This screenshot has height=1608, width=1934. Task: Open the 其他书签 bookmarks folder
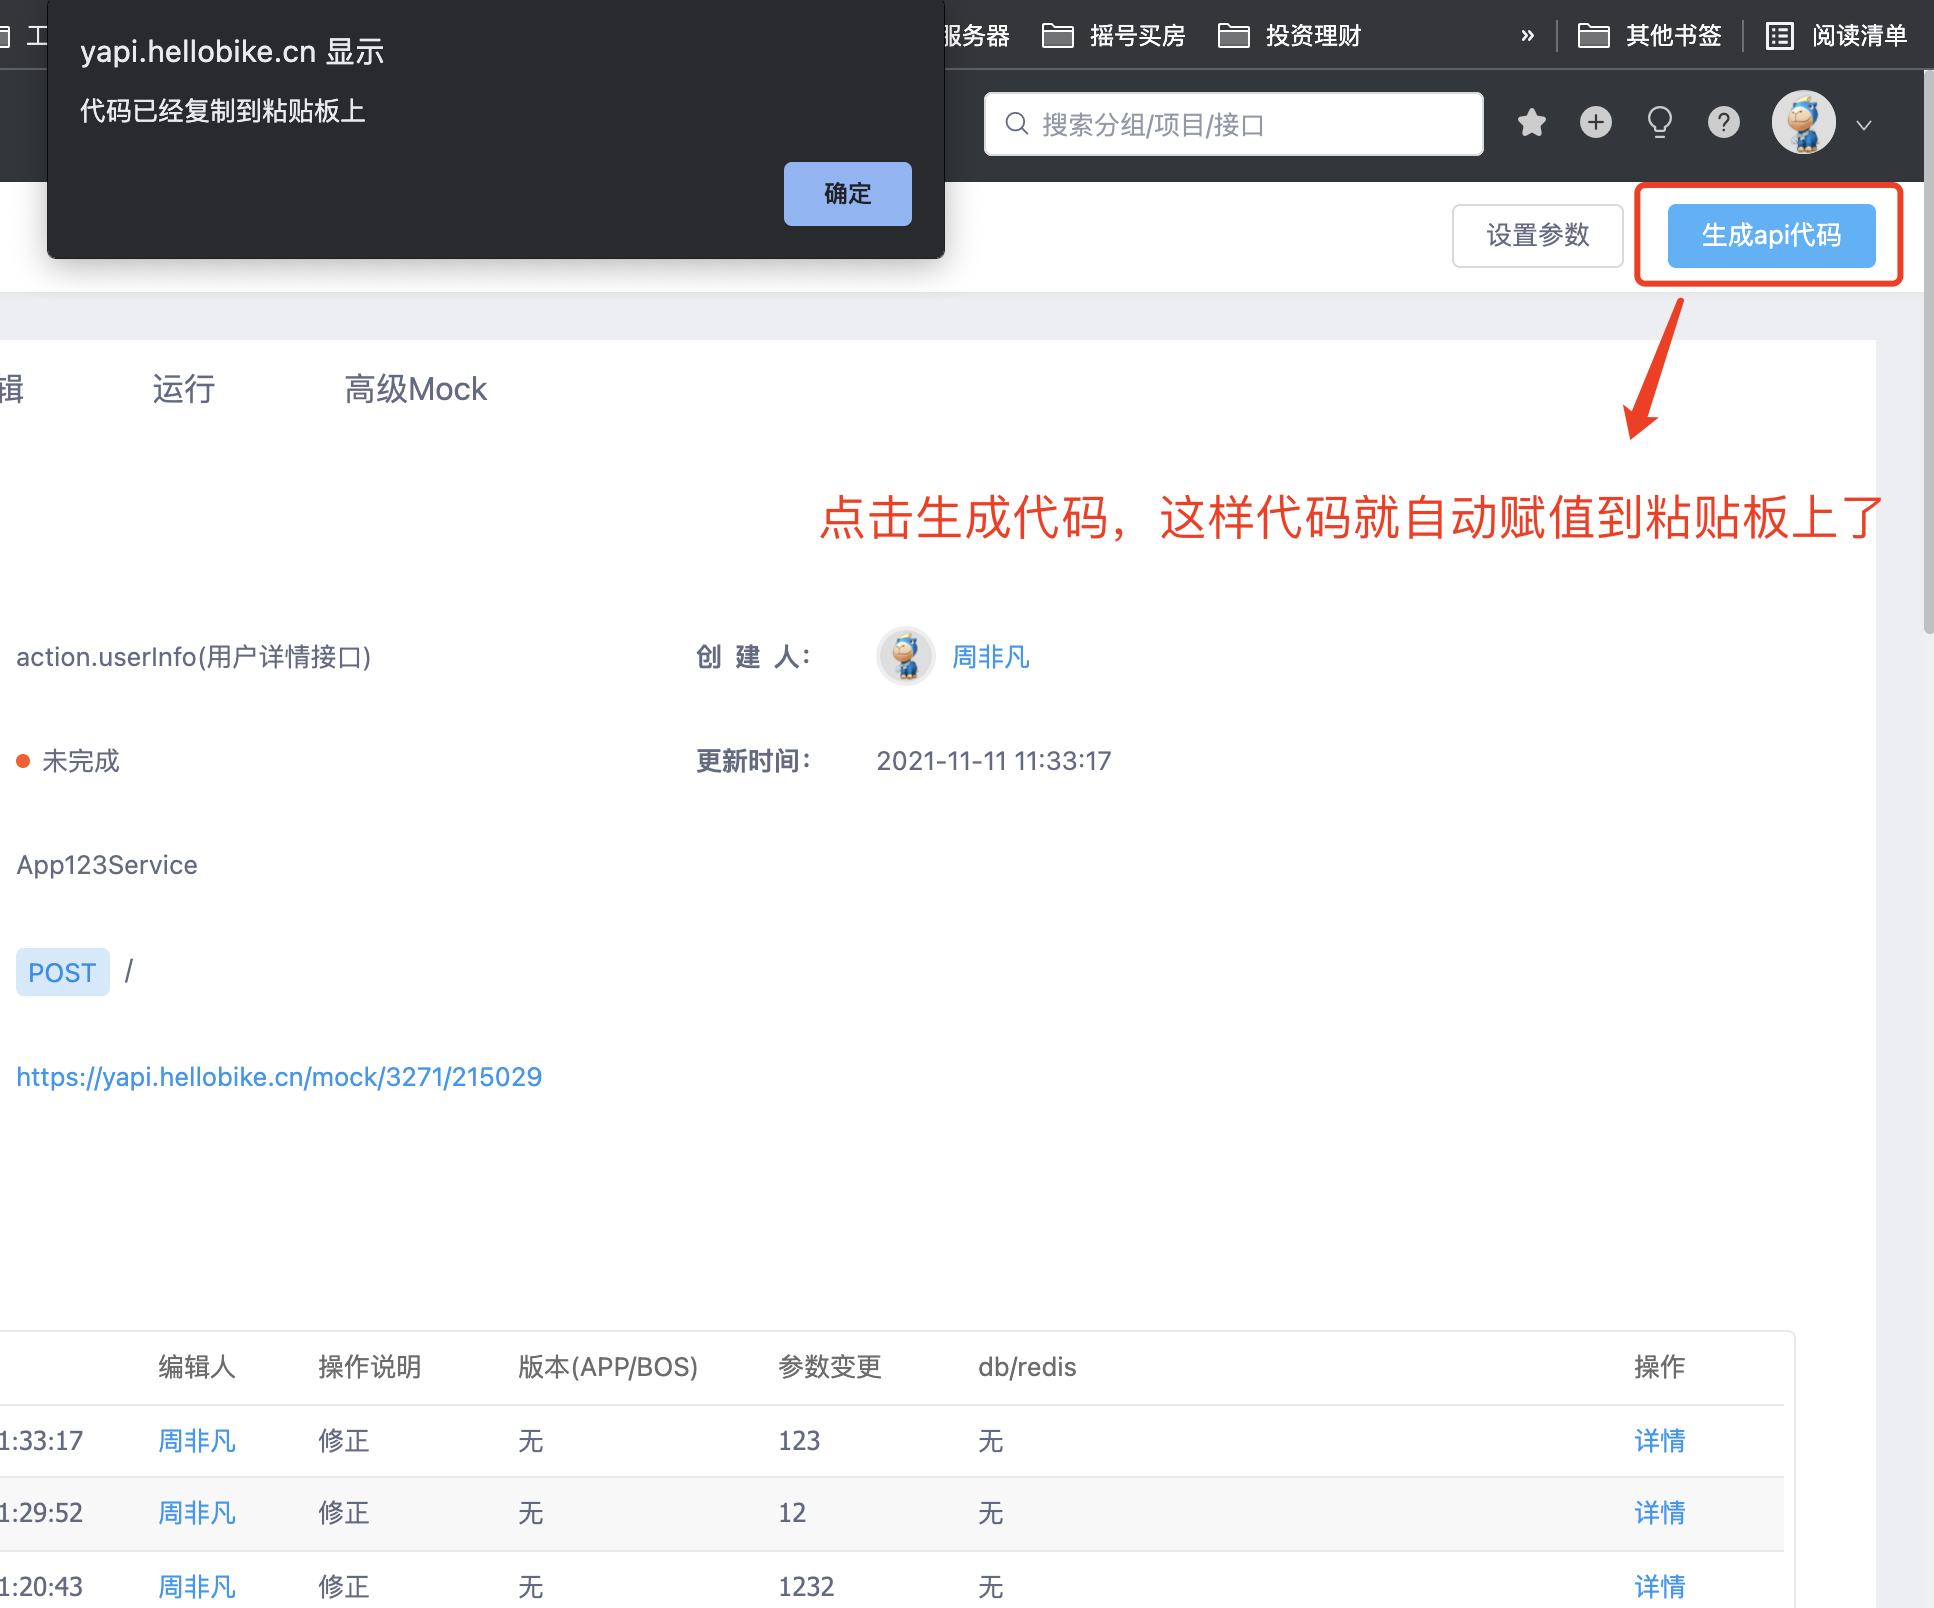(1650, 36)
